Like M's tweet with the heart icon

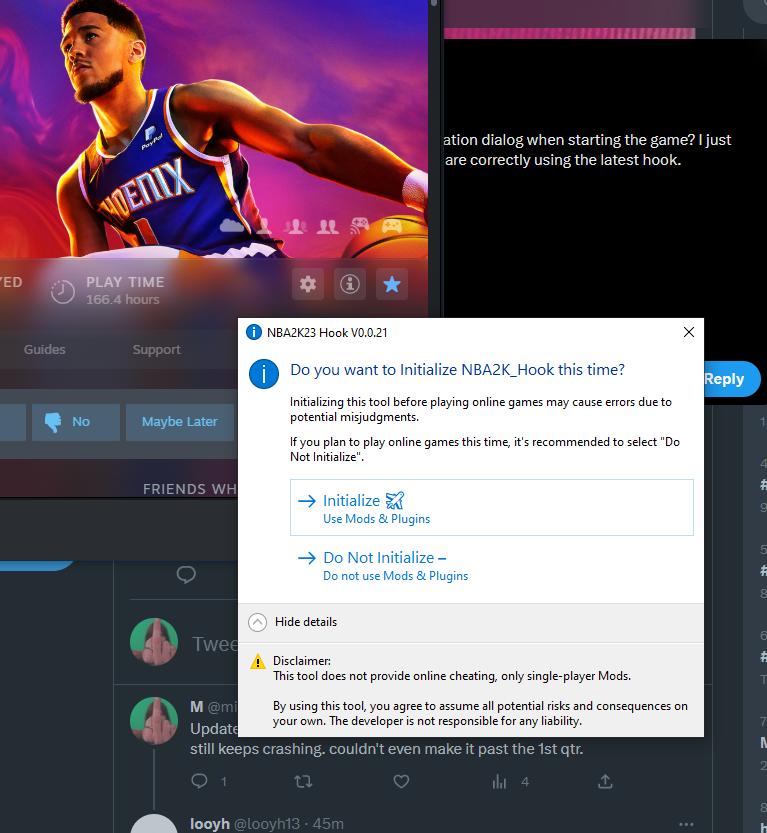pyautogui.click(x=401, y=781)
